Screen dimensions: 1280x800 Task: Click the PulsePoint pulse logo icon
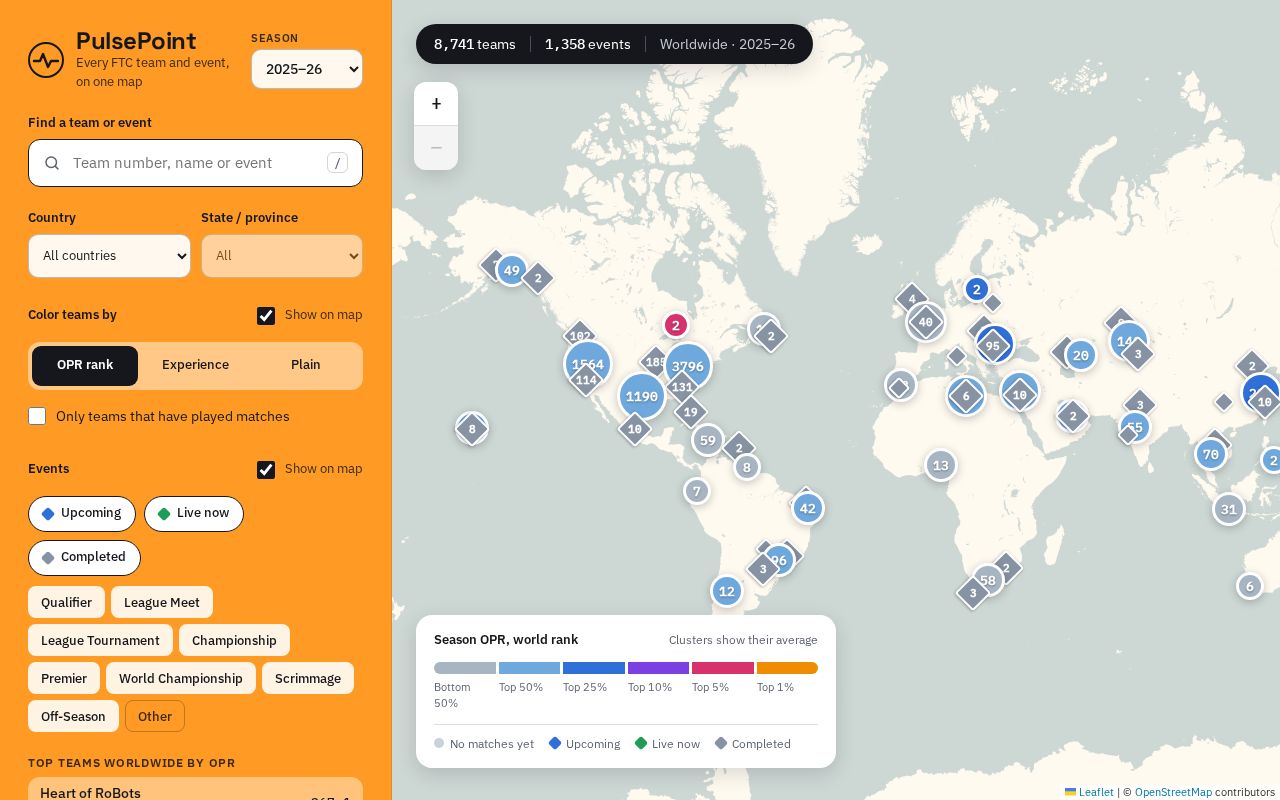pos(46,60)
